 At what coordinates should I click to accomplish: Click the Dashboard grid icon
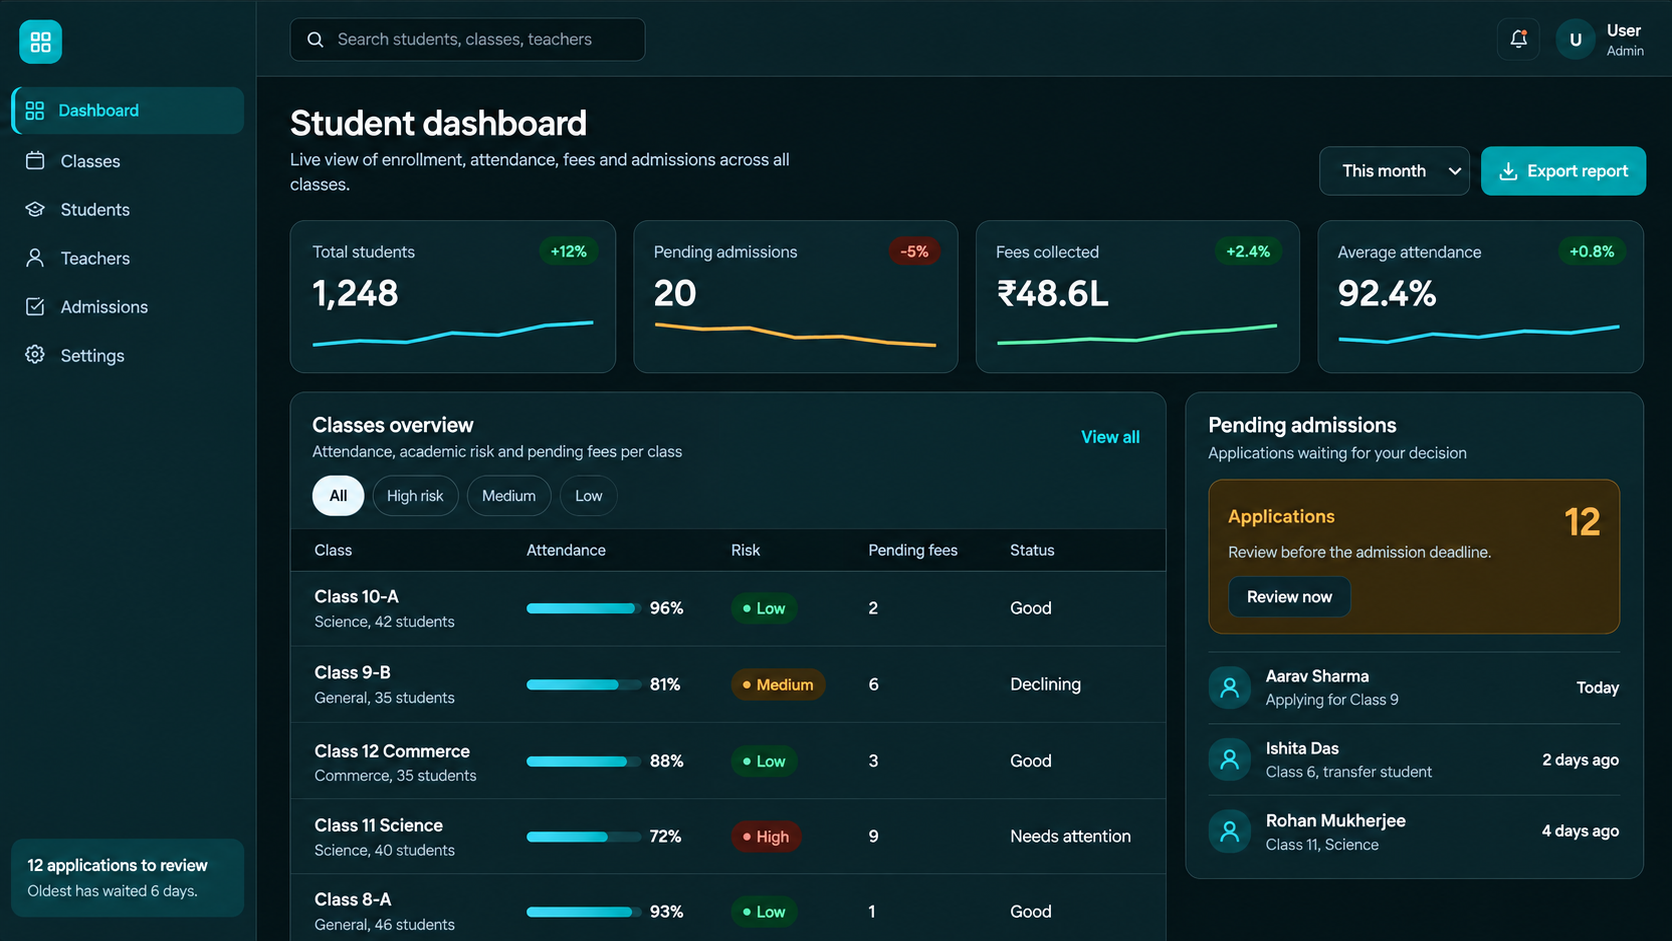click(x=35, y=110)
